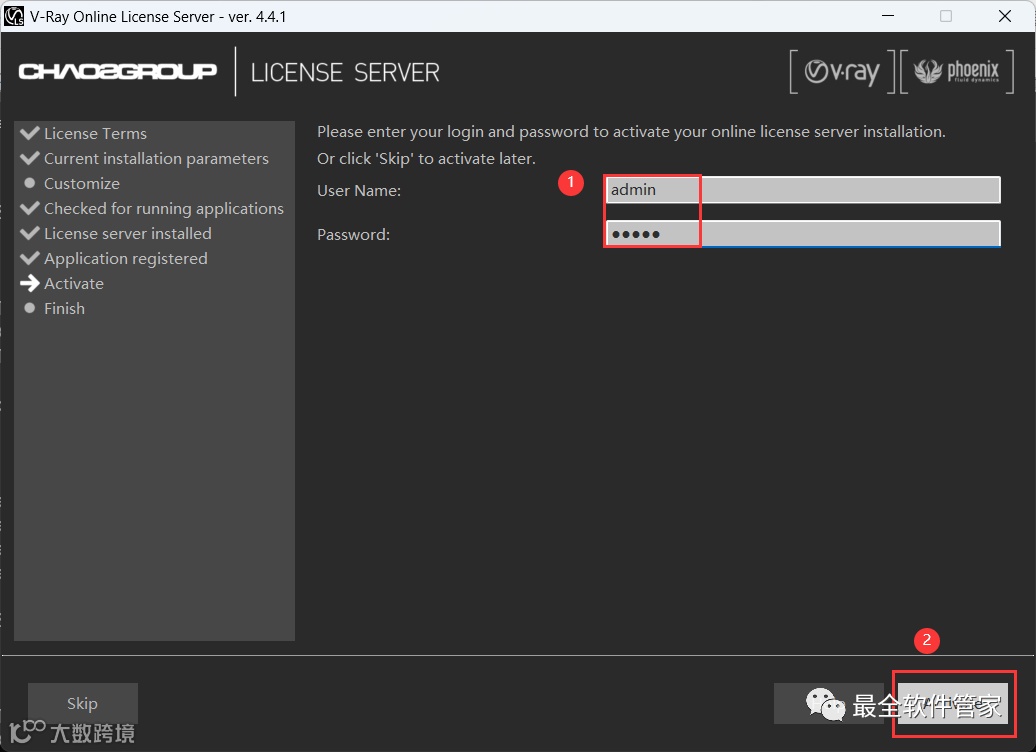Click the checkmark beside Current installation parameters

pos(30,158)
